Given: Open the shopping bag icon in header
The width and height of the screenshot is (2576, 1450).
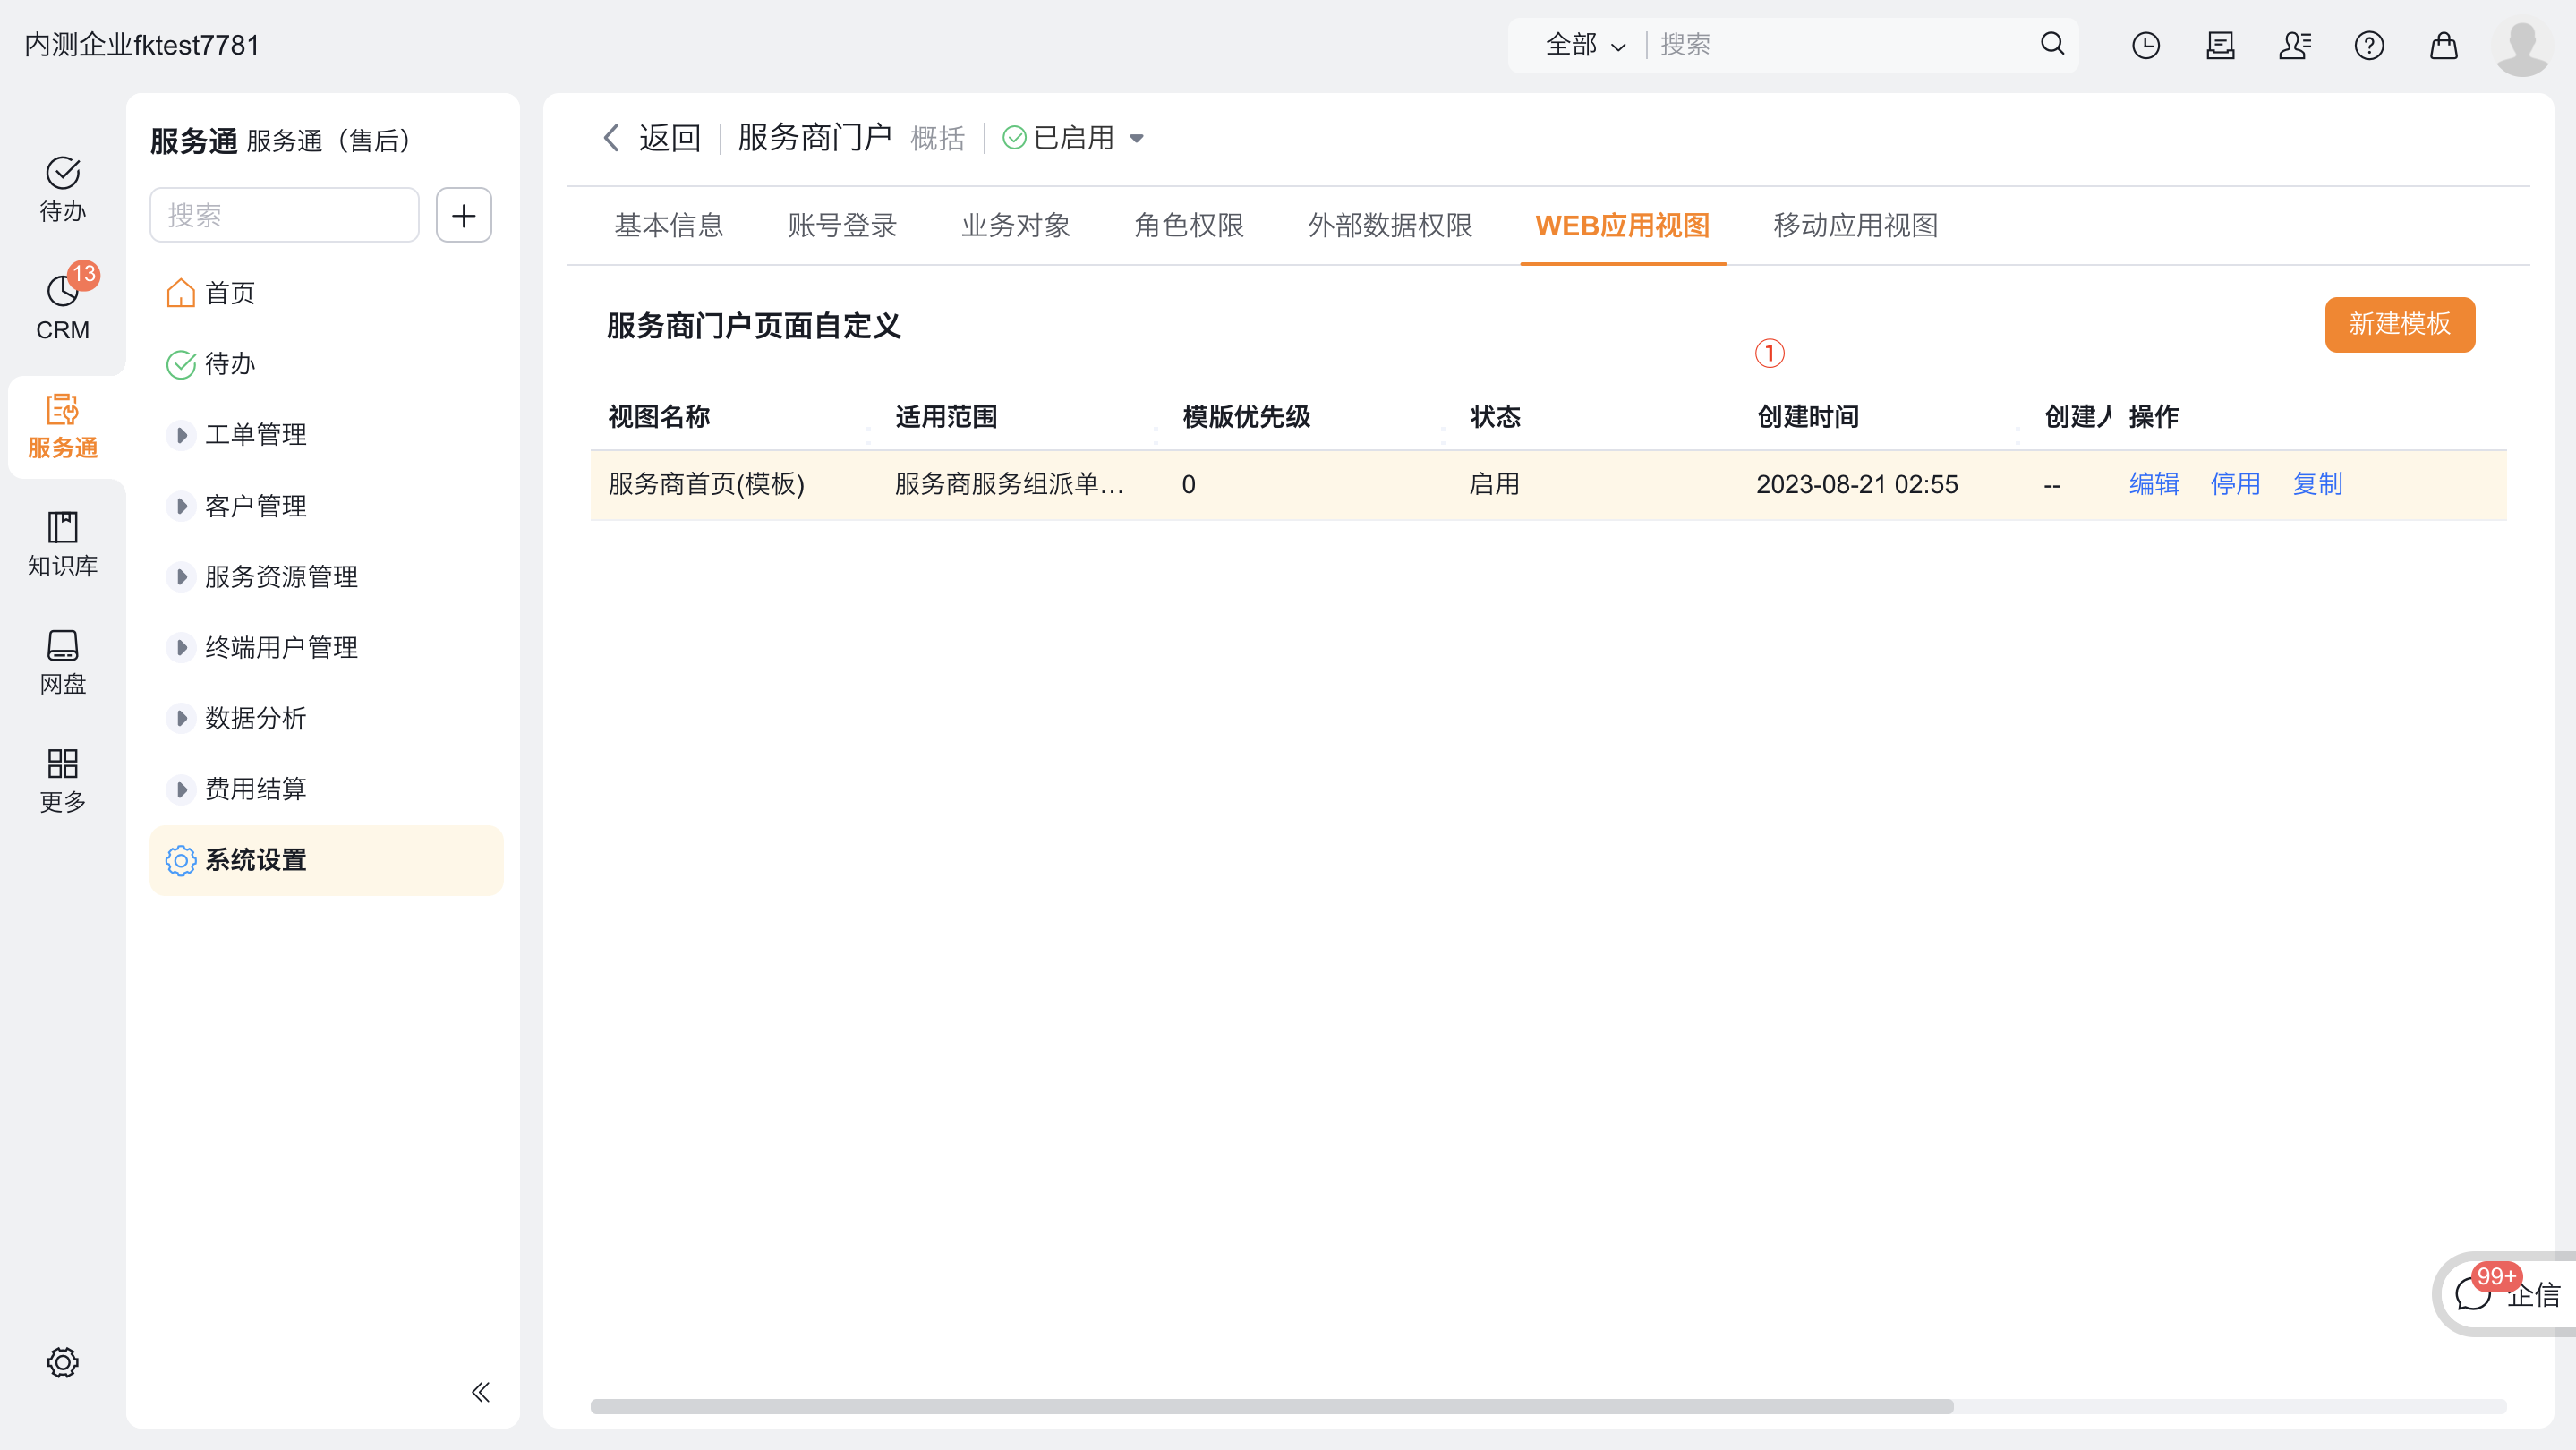Looking at the screenshot, I should point(2443,45).
